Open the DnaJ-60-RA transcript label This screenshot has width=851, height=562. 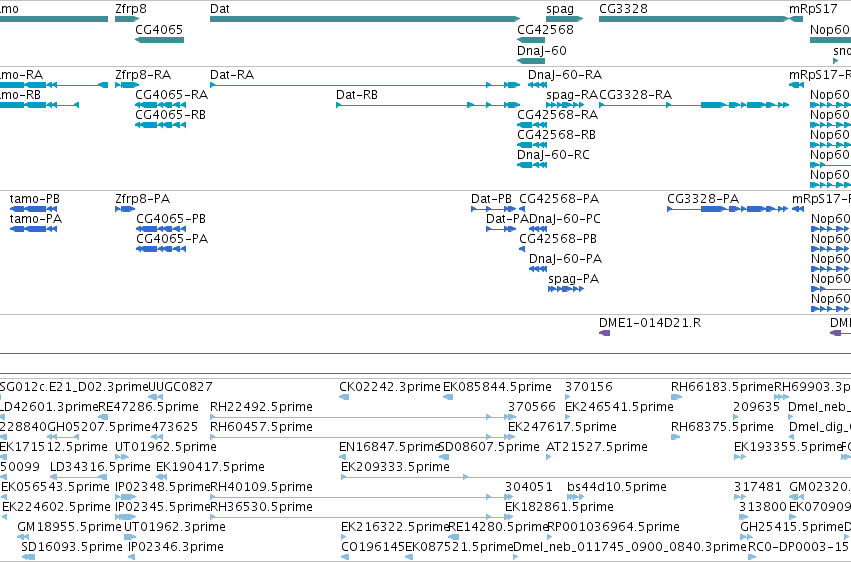click(565, 74)
